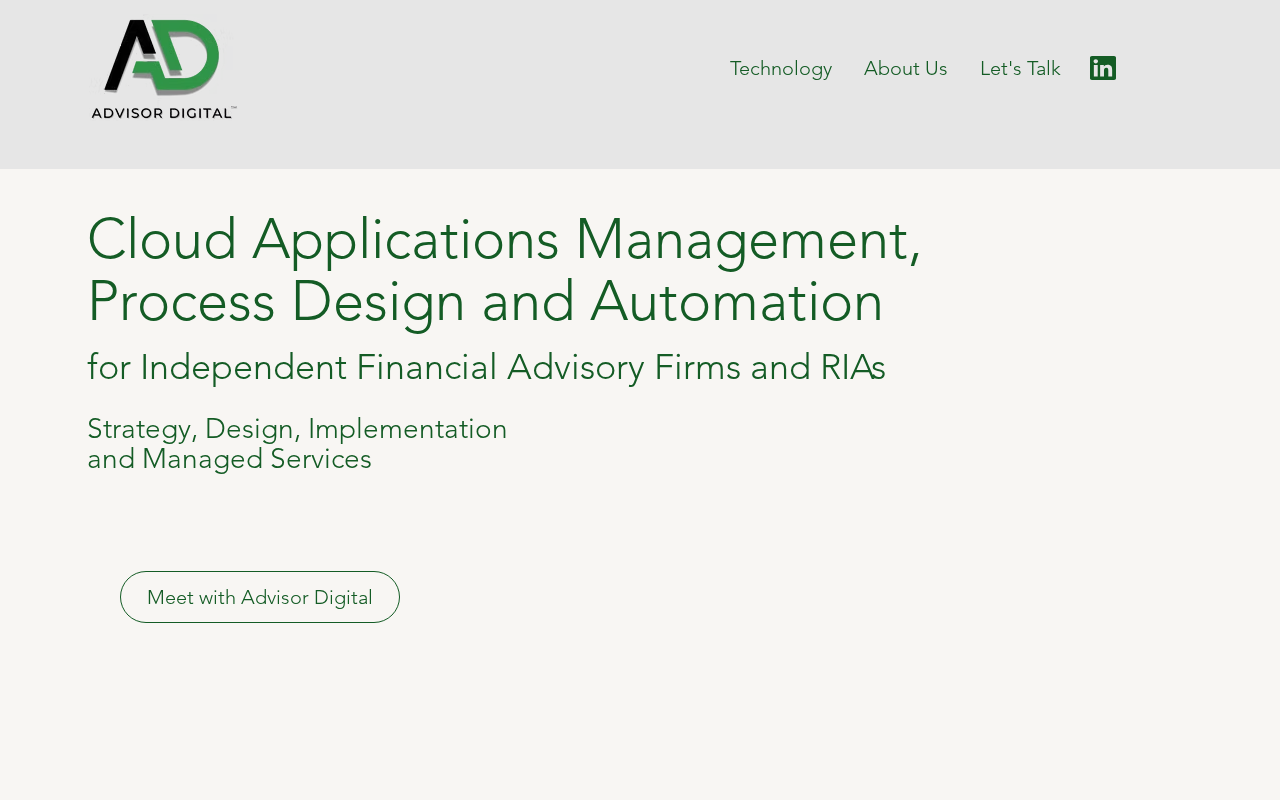Click the Independent Financial Advisory Firms subheading
Viewport: 1280px width, 800px height.
[x=486, y=367]
